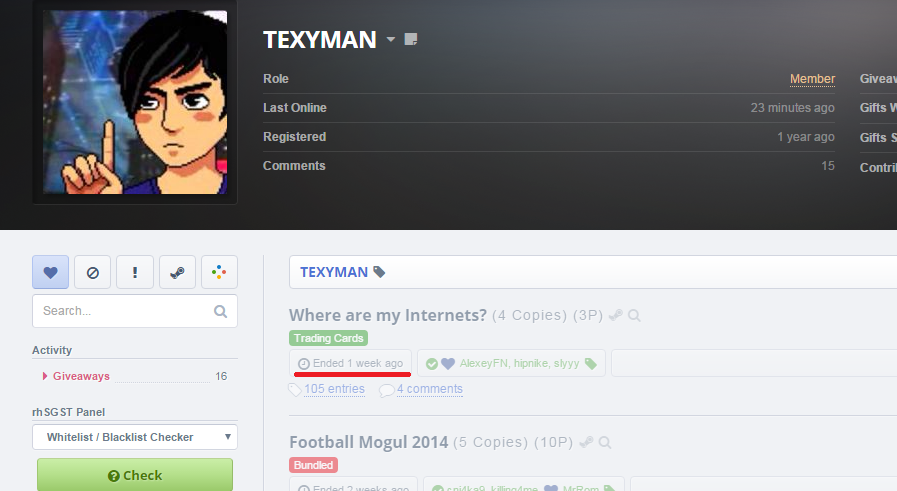Viewport: 897px width, 491px height.
Task: Toggle blacklist circle-slash button
Action: pos(93,272)
